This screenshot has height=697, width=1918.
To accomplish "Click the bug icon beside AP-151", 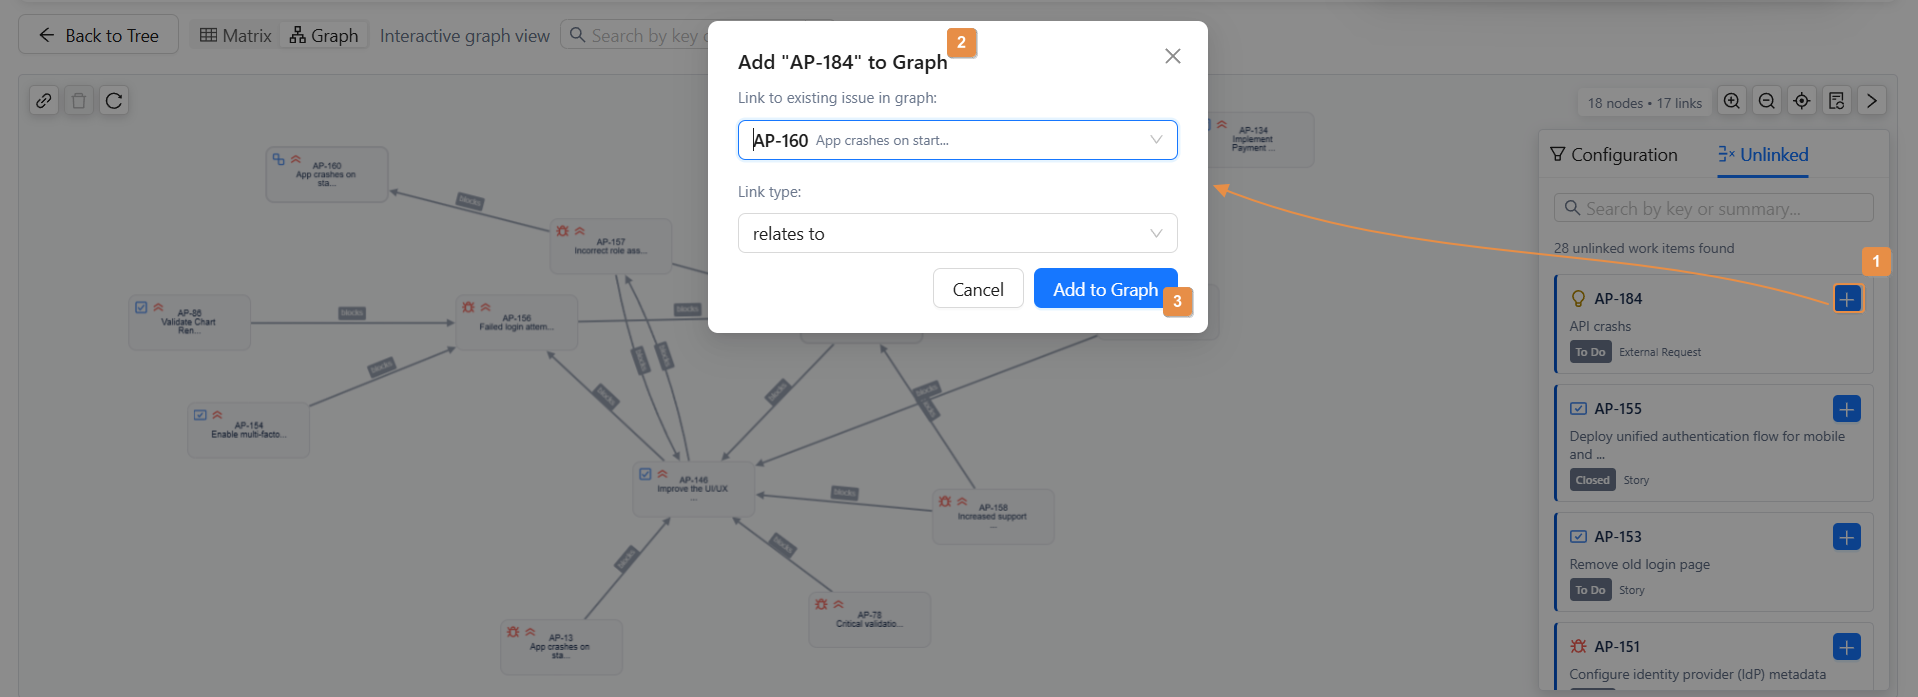I will [1579, 646].
